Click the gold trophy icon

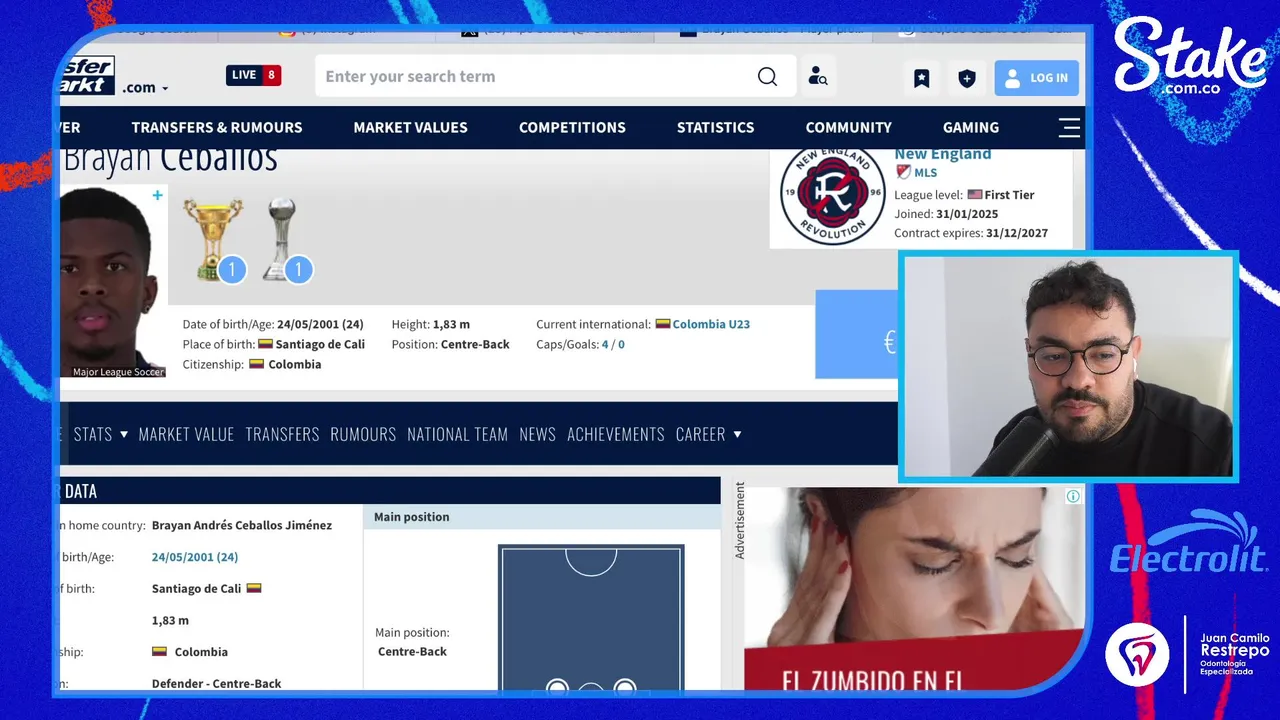[214, 240]
